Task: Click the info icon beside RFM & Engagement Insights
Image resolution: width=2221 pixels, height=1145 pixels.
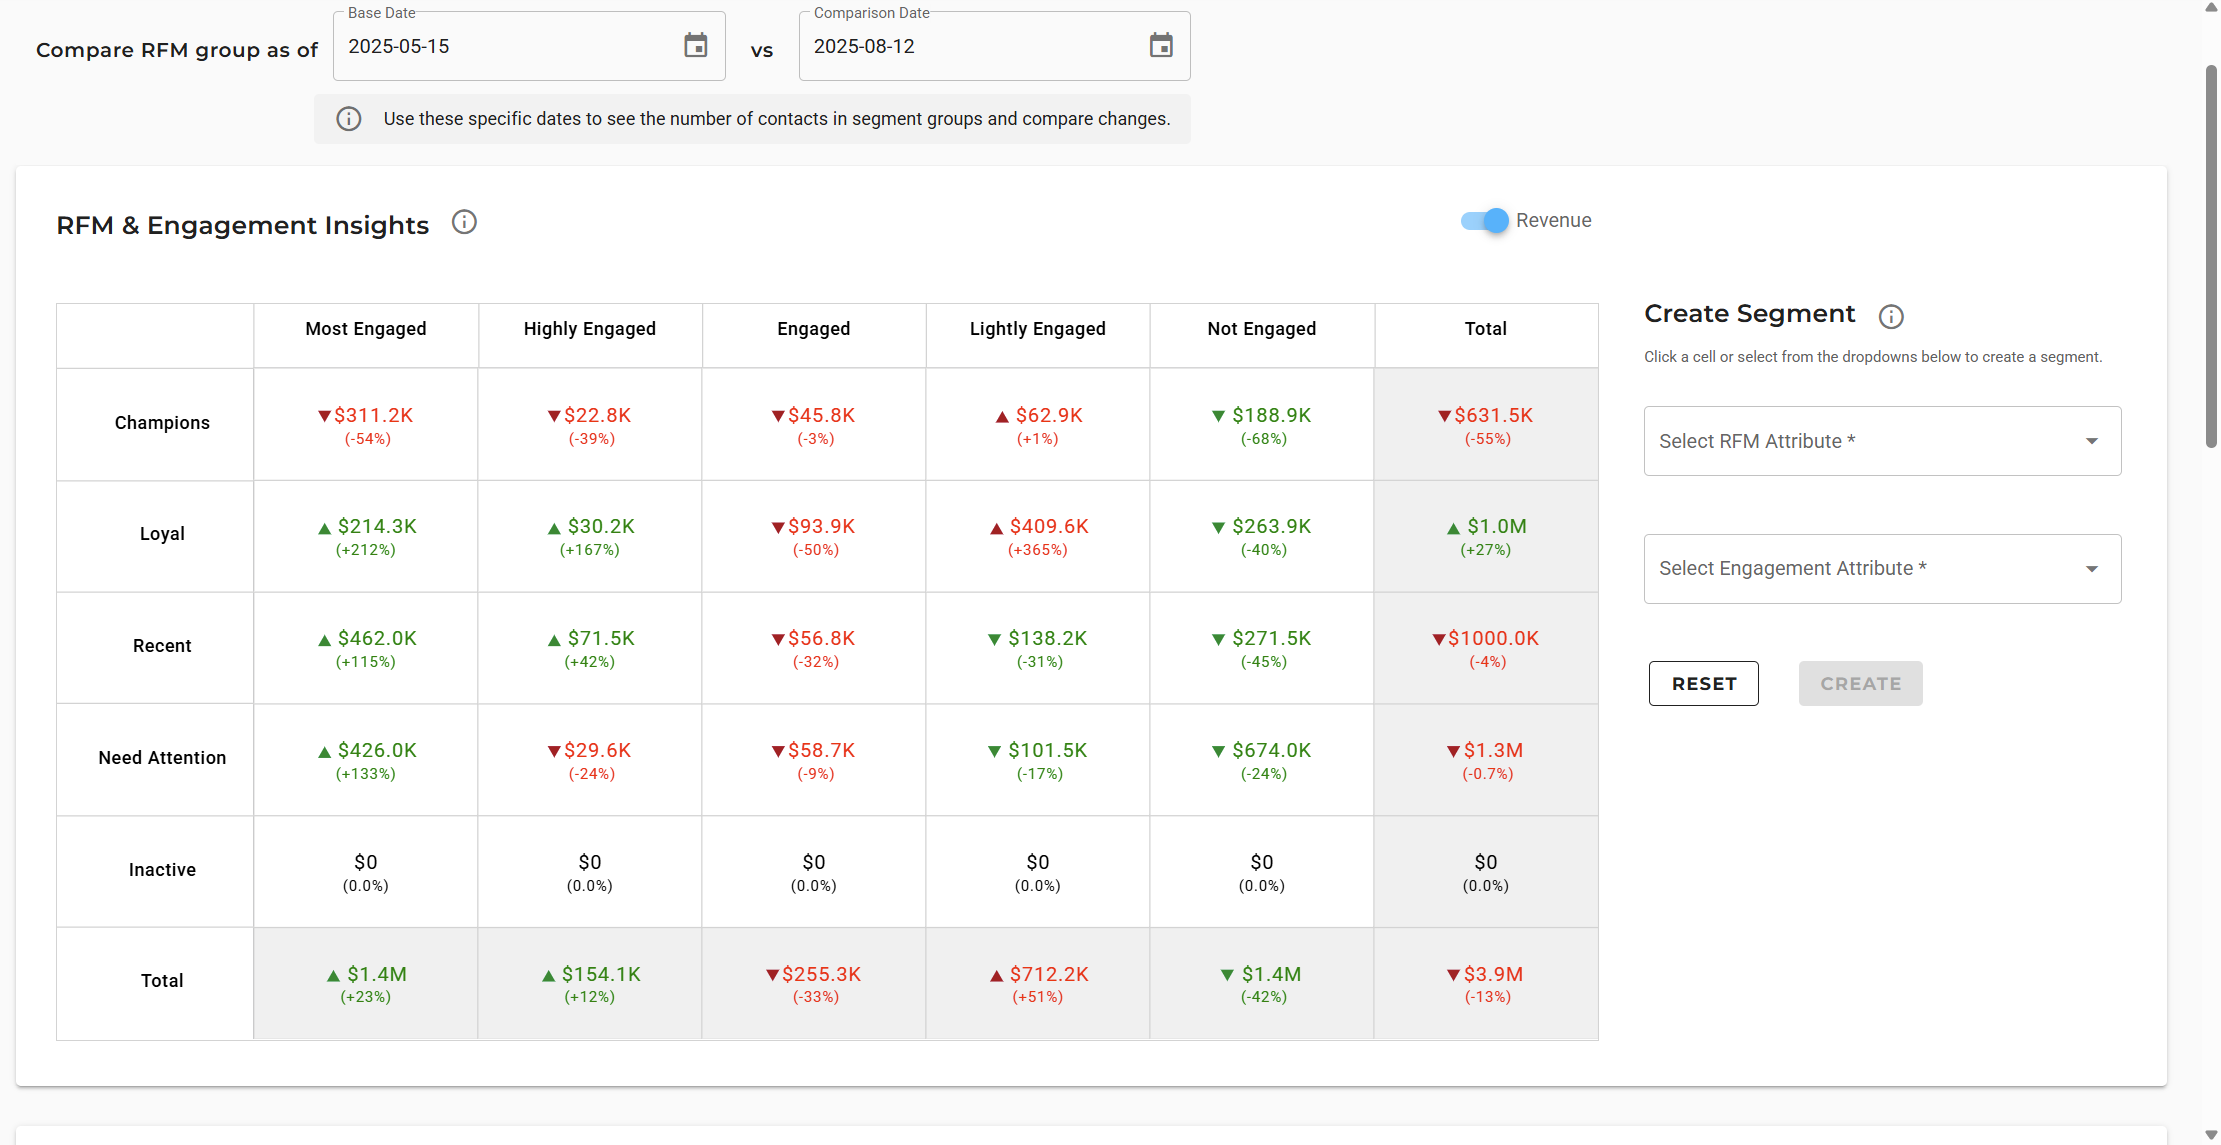Action: tap(464, 222)
